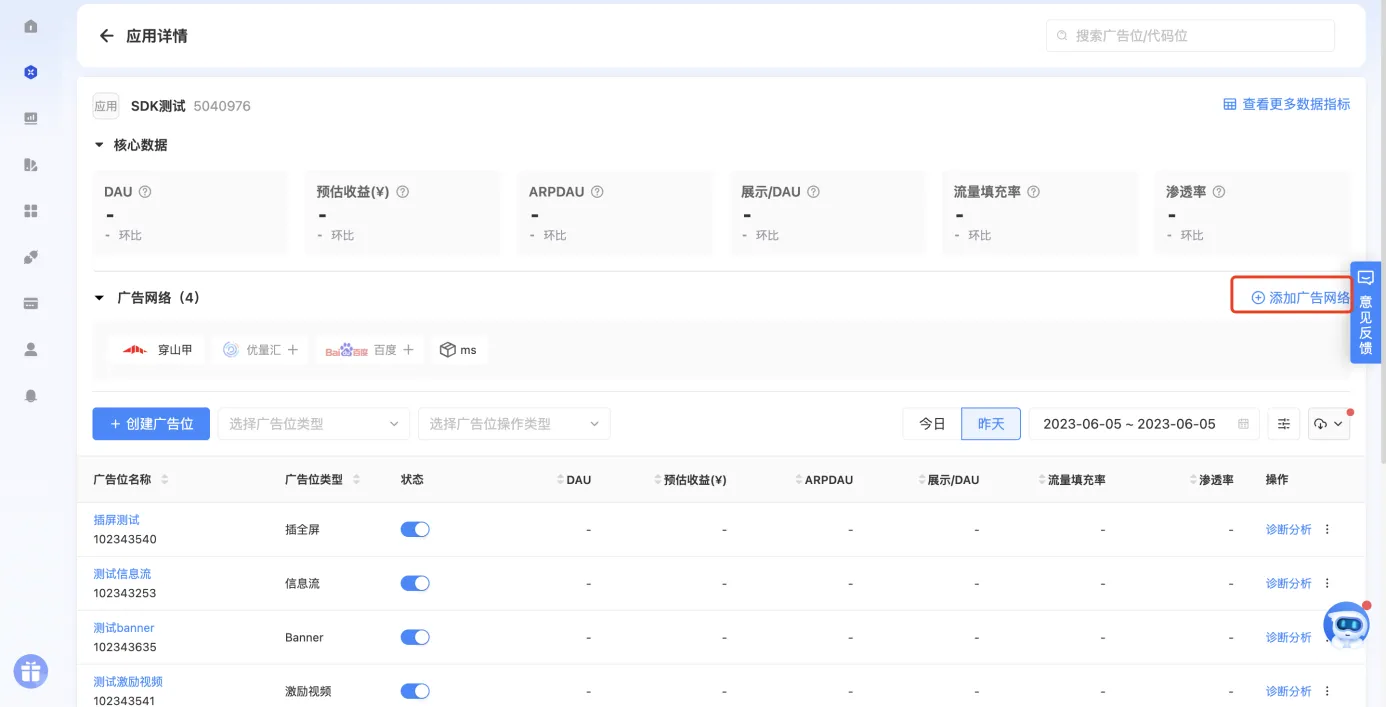The height and width of the screenshot is (707, 1386).
Task: Toggle status switch for 测试激励视频
Action: pos(415,692)
